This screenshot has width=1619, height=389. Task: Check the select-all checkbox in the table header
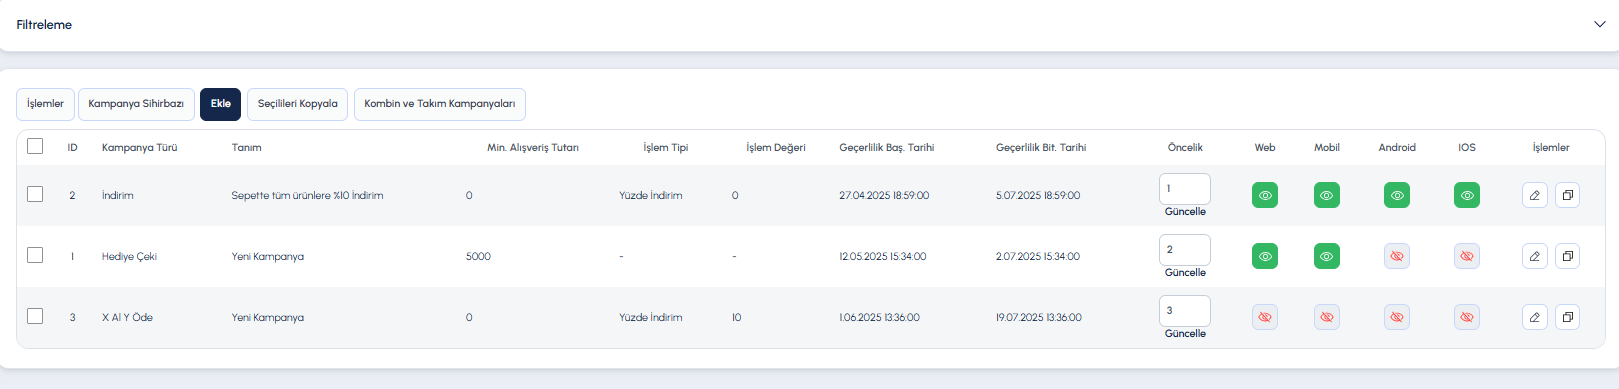[x=35, y=146]
